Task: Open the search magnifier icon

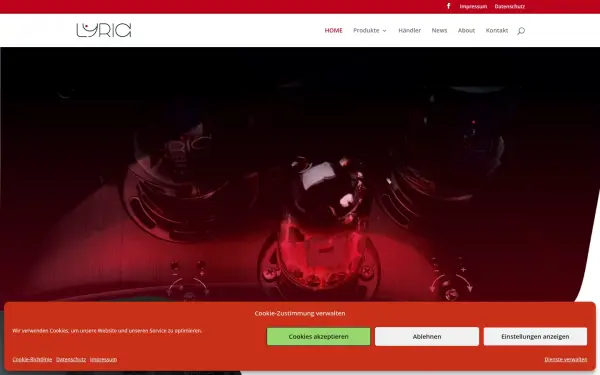Action: pos(521,31)
